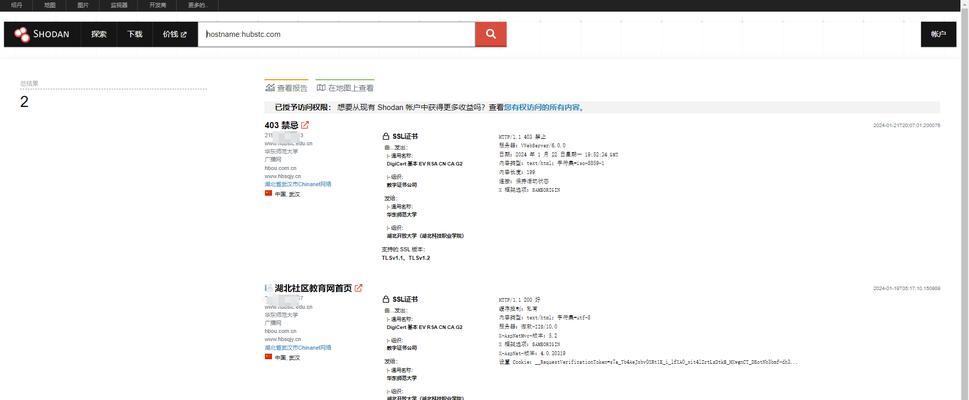969x400 pixels.
Task: Click the chart icon beside 查看报告
Action: pos(269,88)
